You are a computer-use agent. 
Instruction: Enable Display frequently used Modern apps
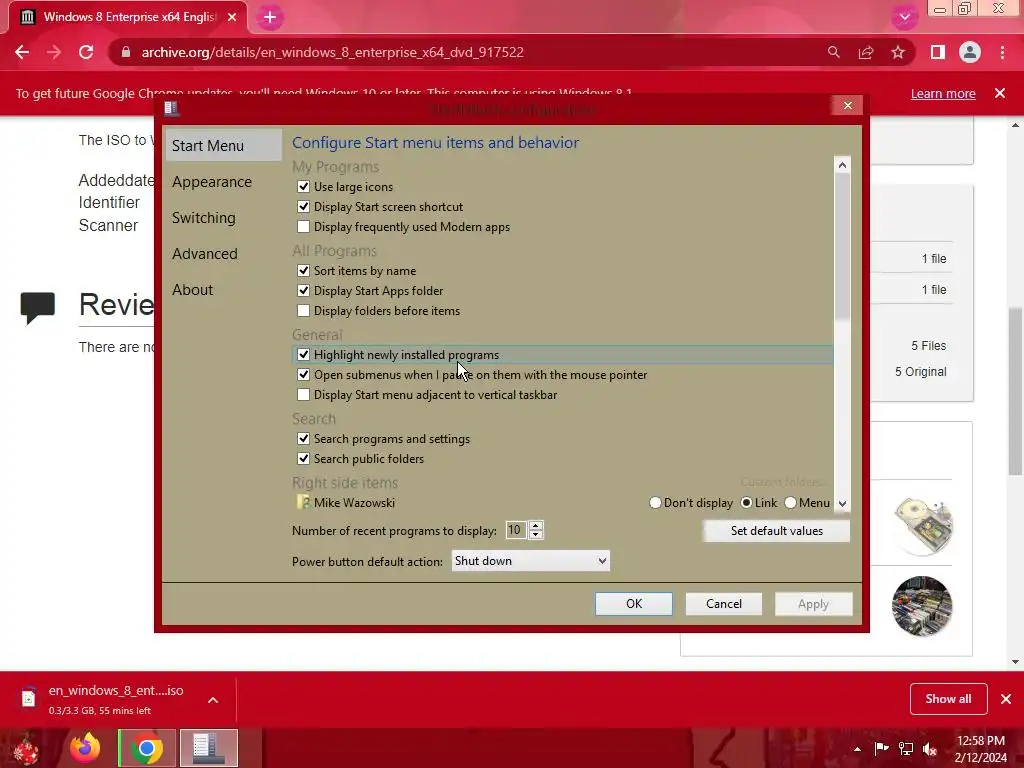point(303,227)
